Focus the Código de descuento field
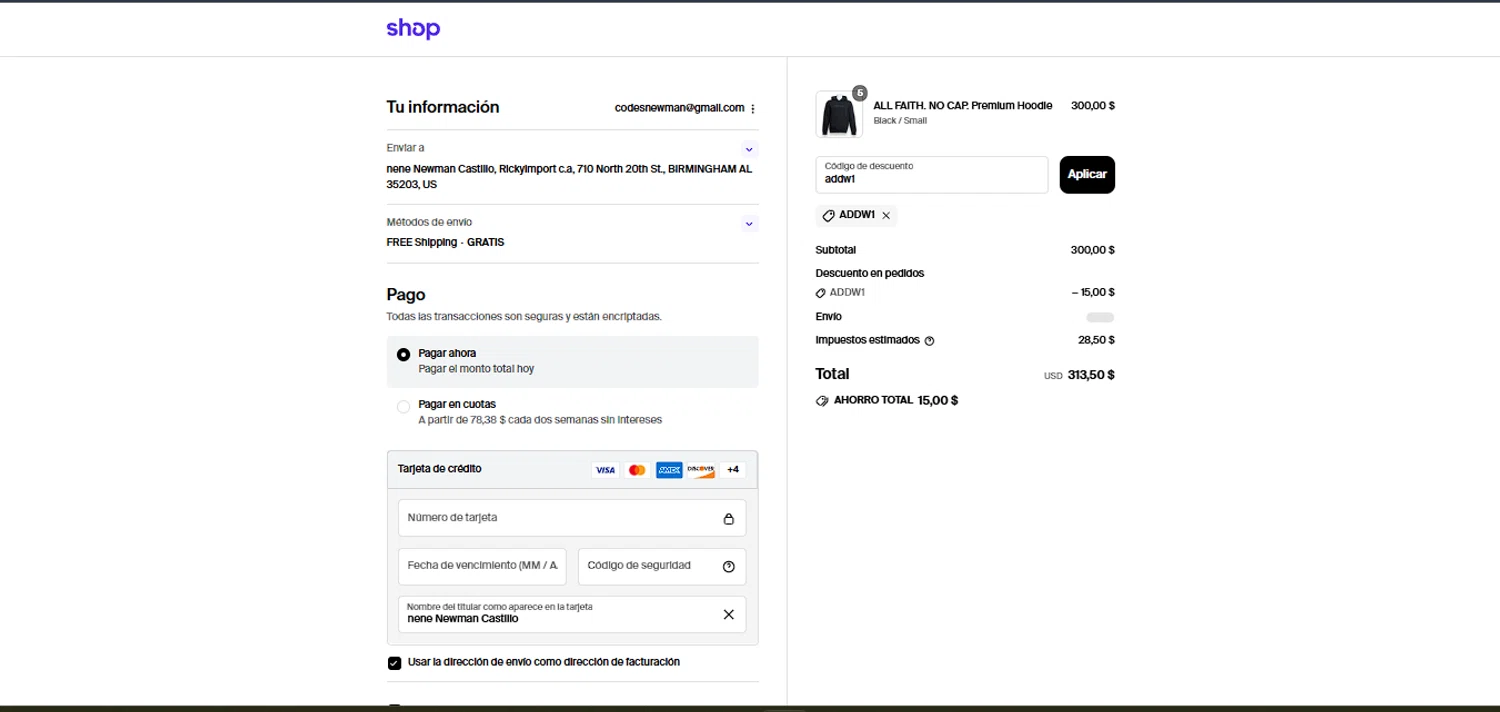The height and width of the screenshot is (712, 1500). (x=932, y=174)
